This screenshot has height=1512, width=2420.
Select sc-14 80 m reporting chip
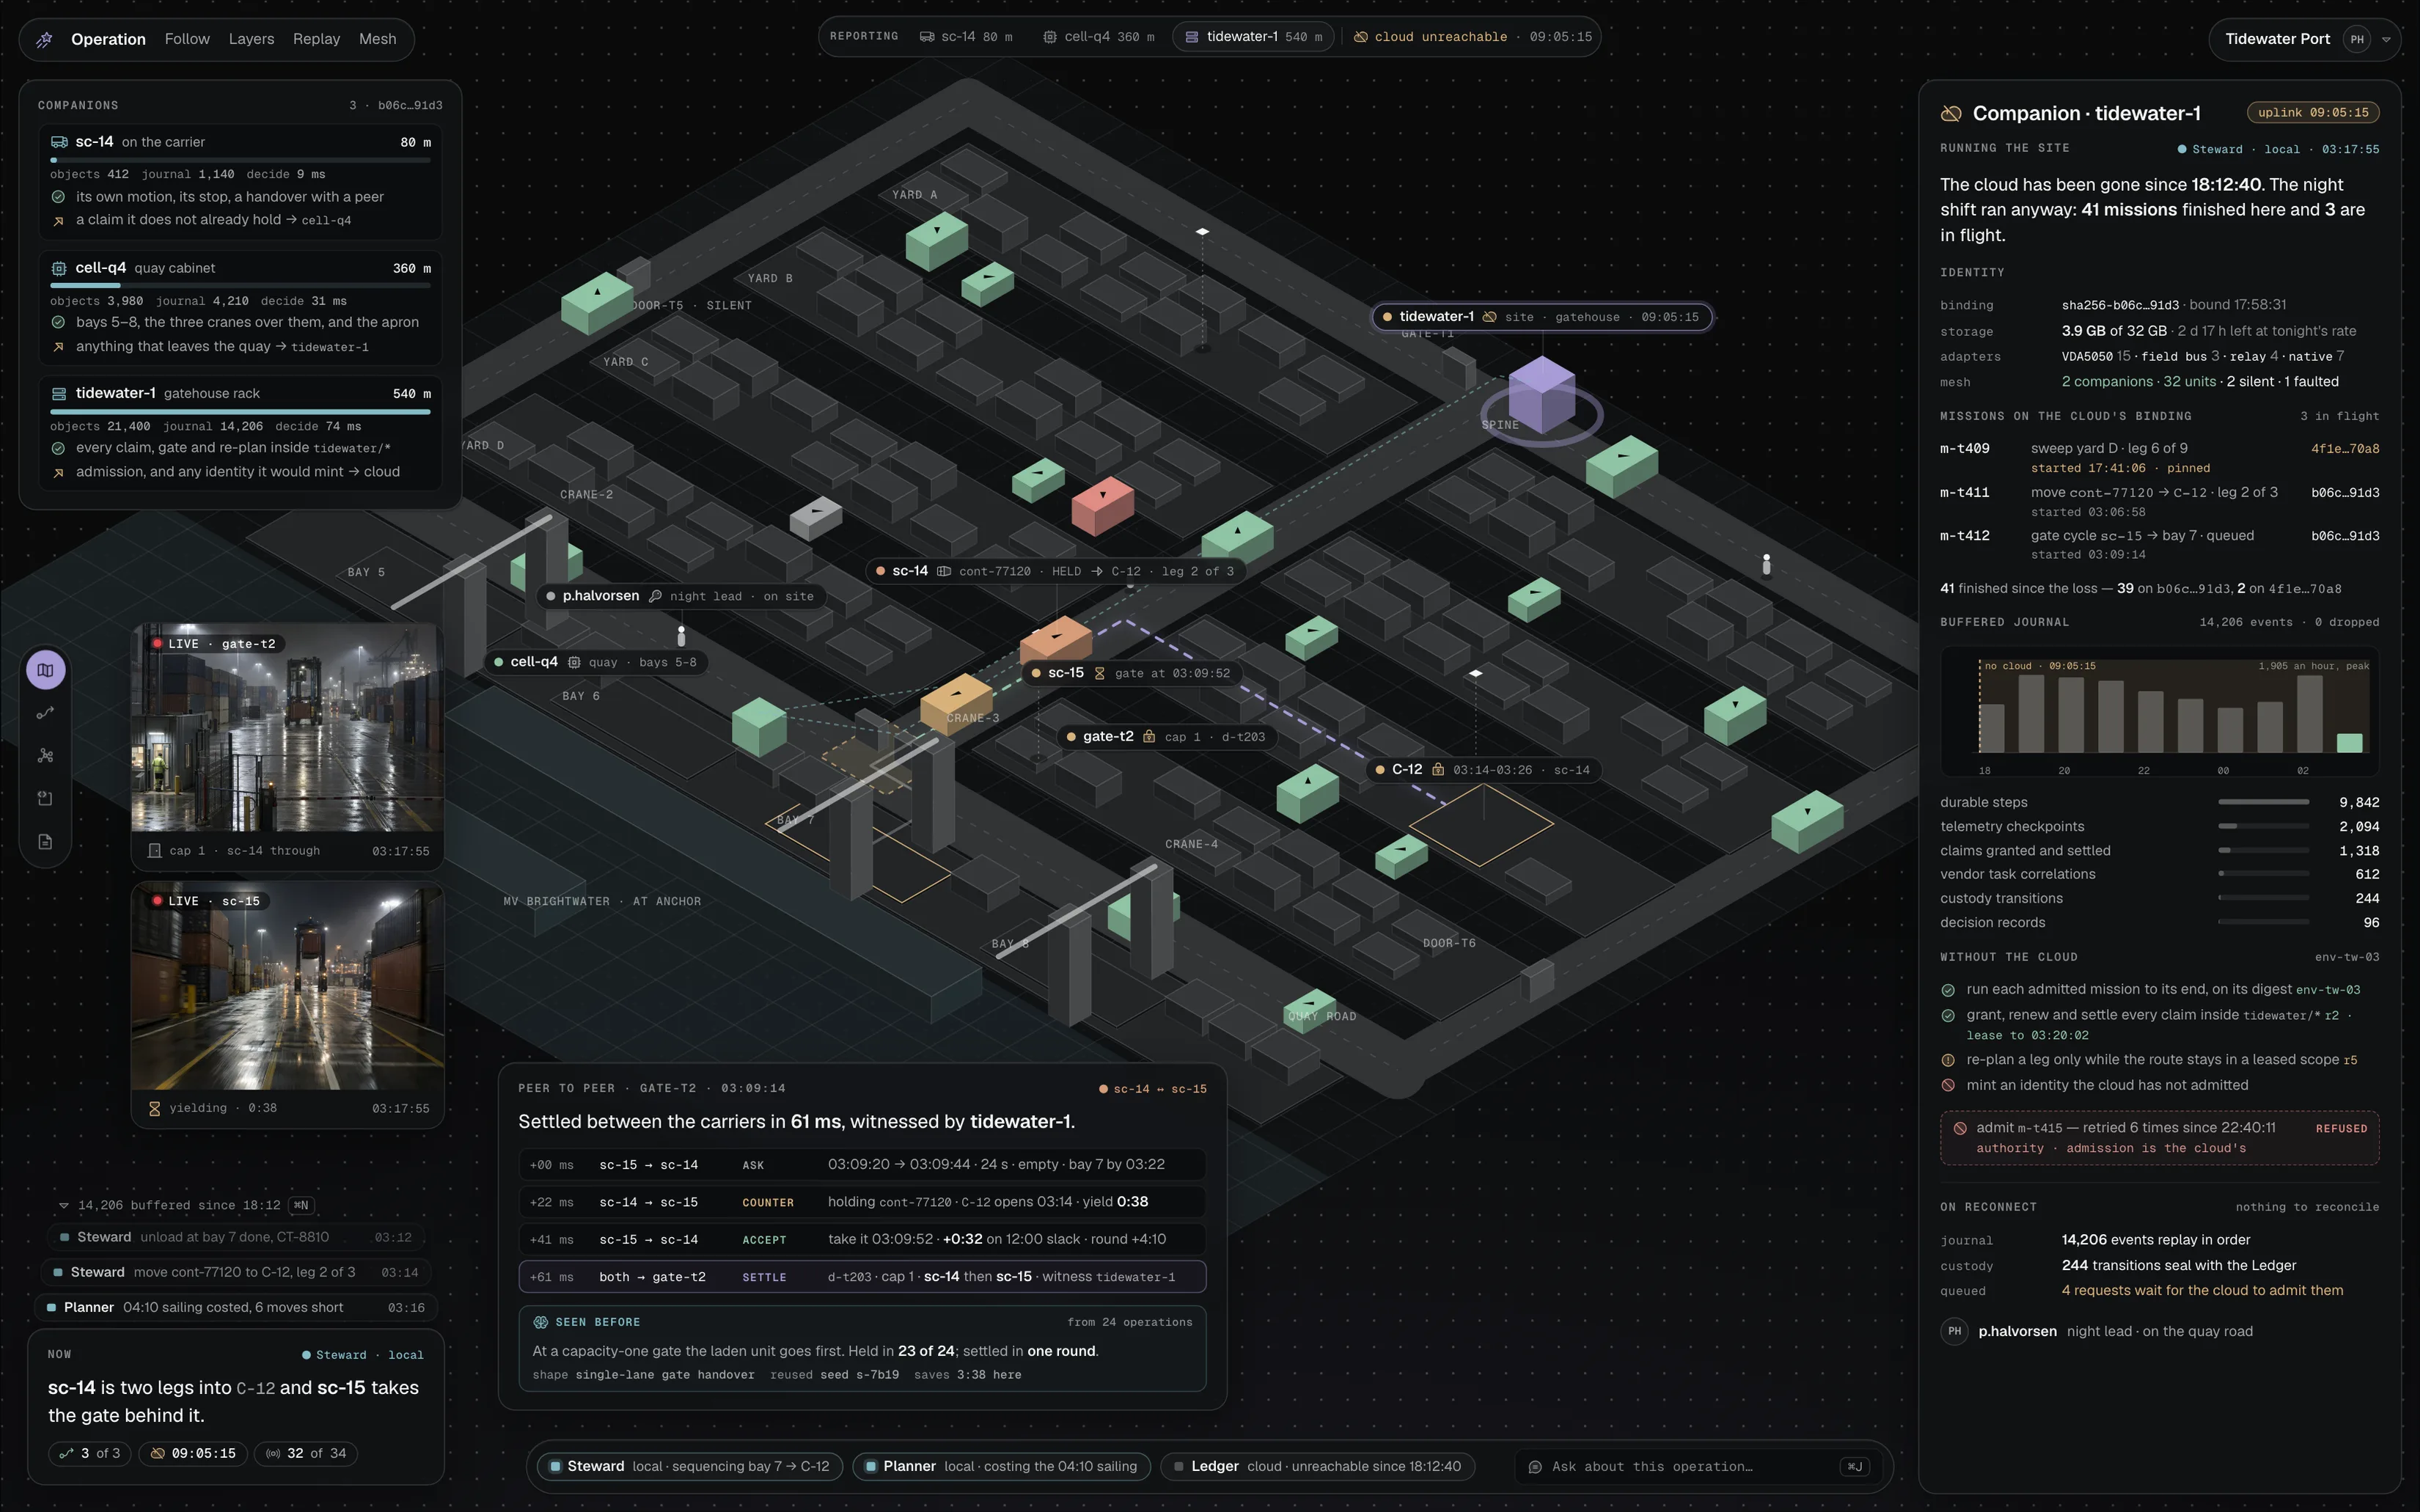[x=965, y=37]
